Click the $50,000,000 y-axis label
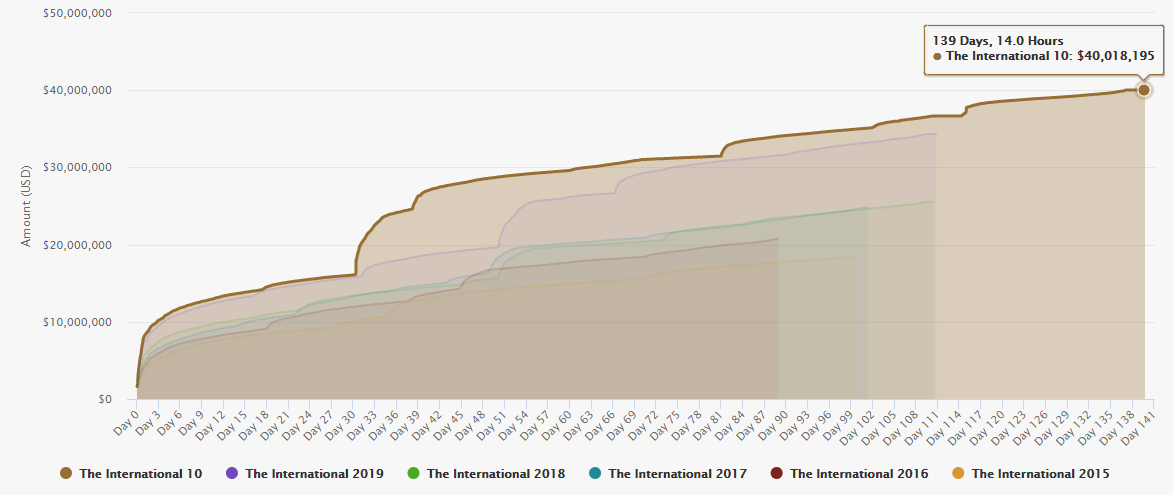The image size is (1173, 495). [x=78, y=13]
